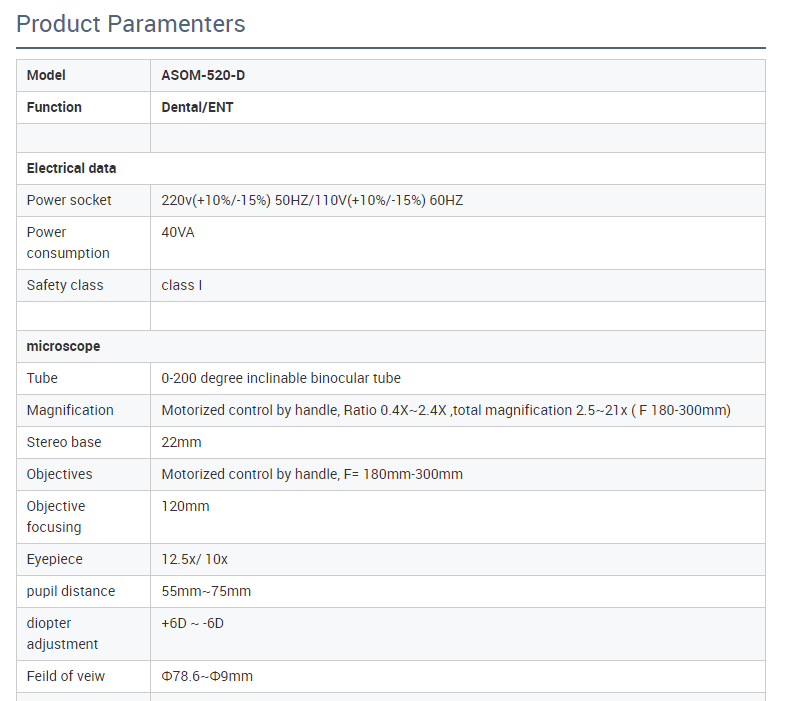Select the class I value cell
The height and width of the screenshot is (701, 790).
(457, 285)
